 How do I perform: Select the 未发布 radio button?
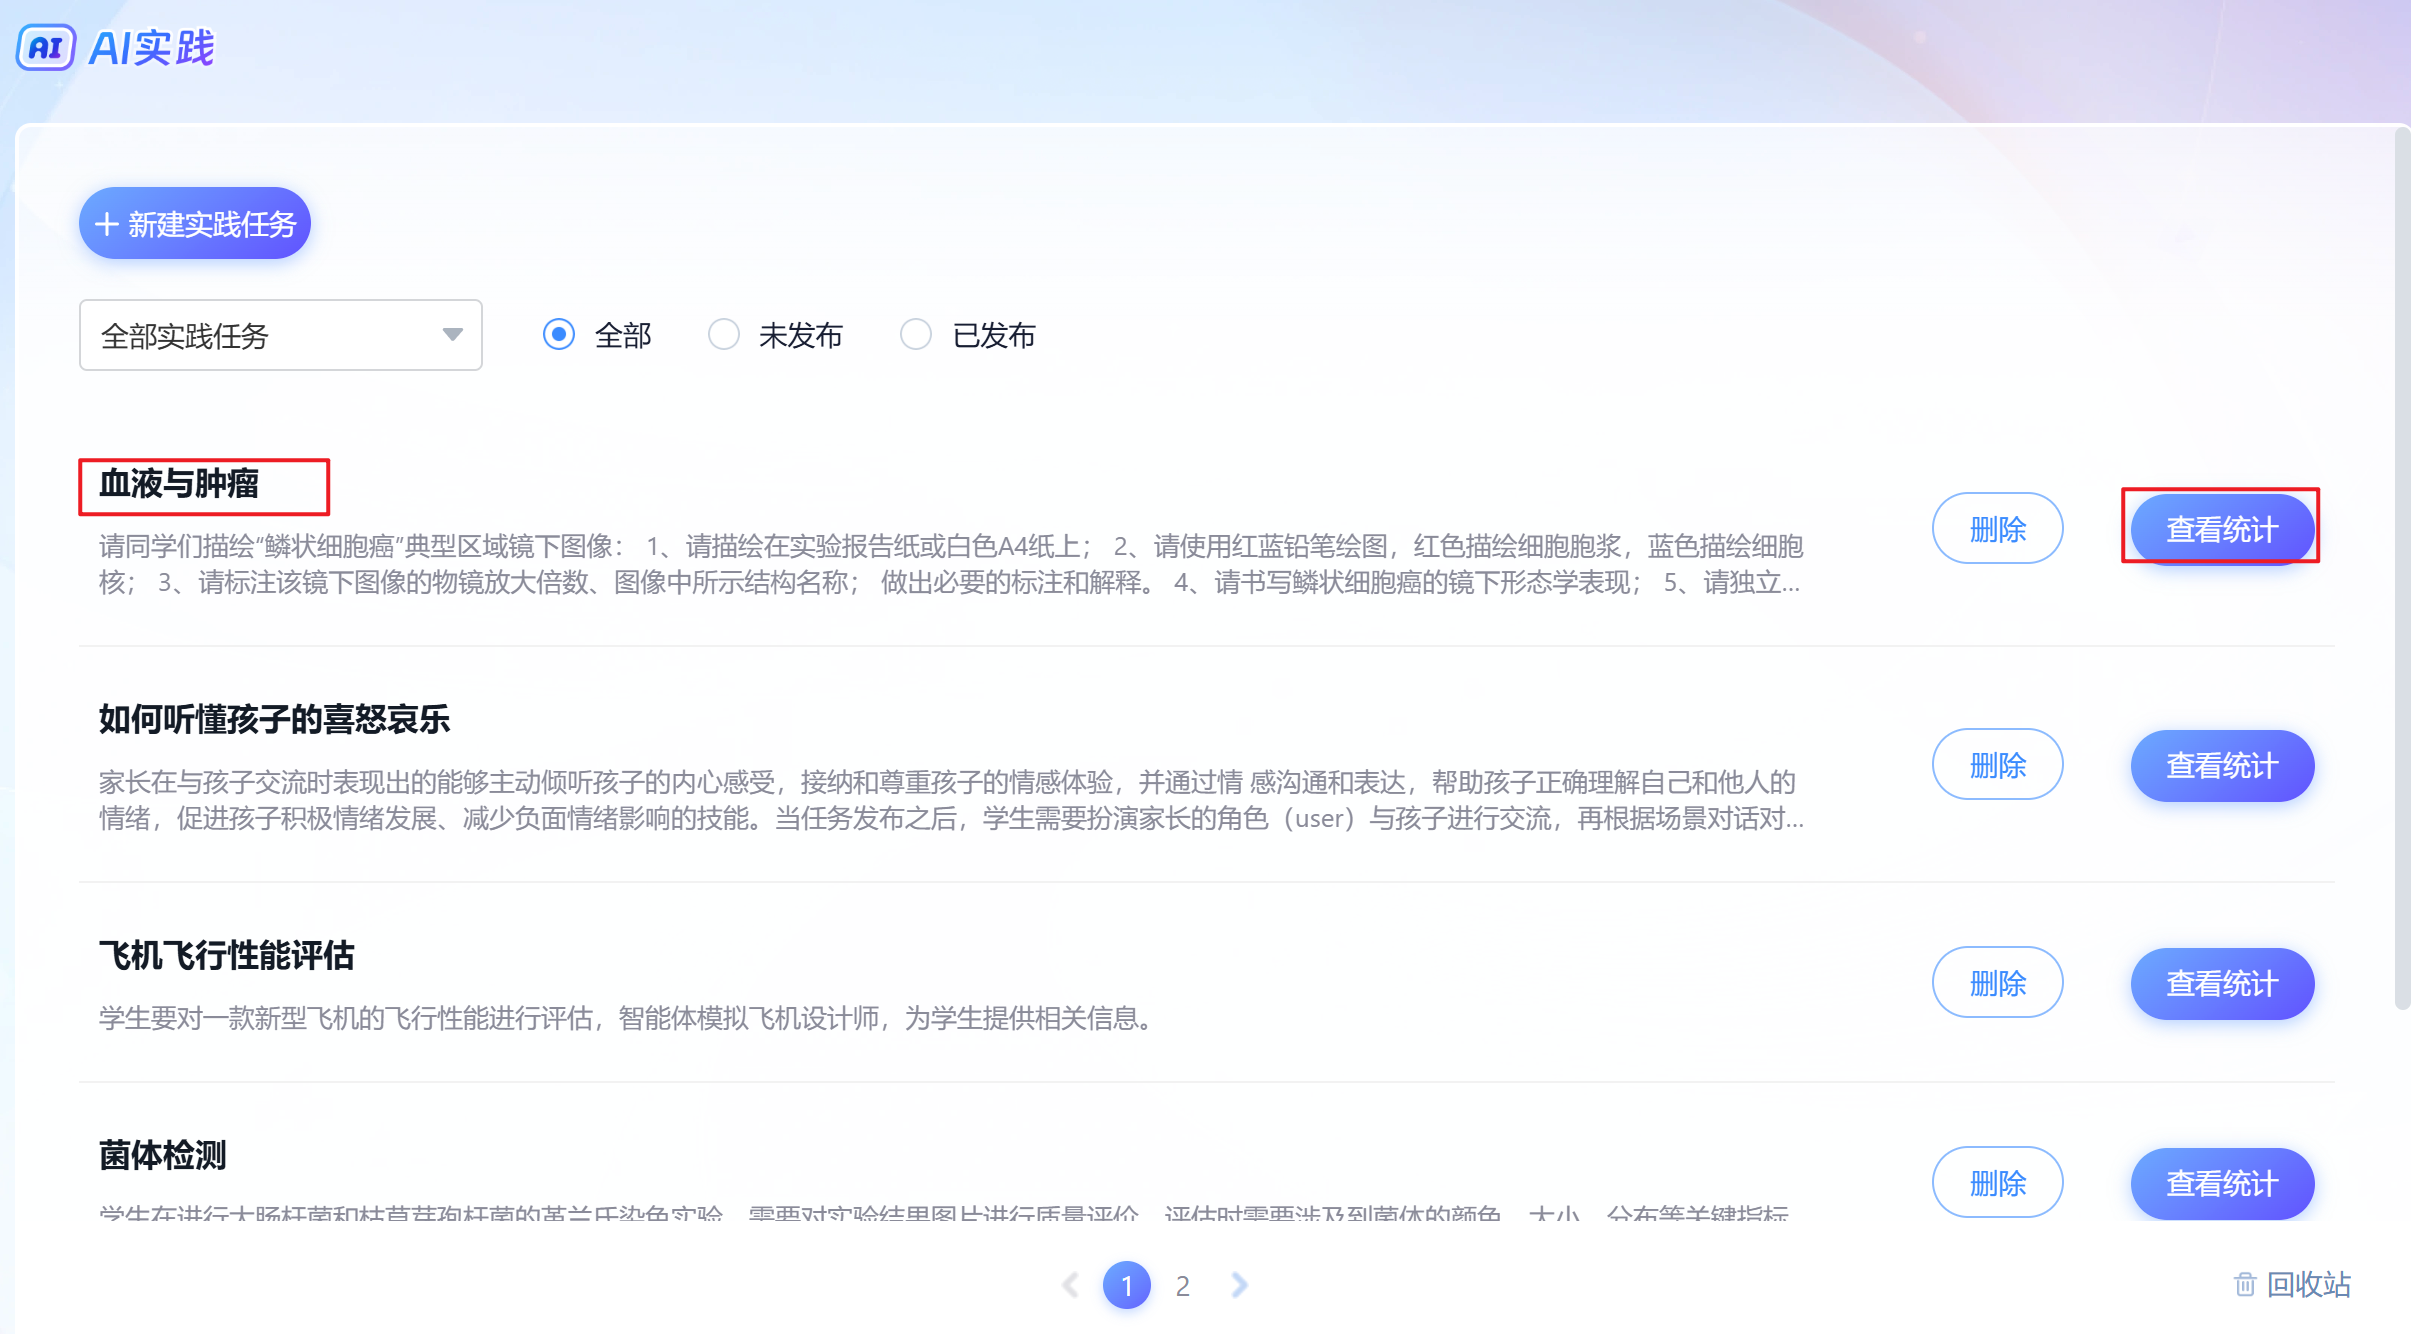point(723,335)
